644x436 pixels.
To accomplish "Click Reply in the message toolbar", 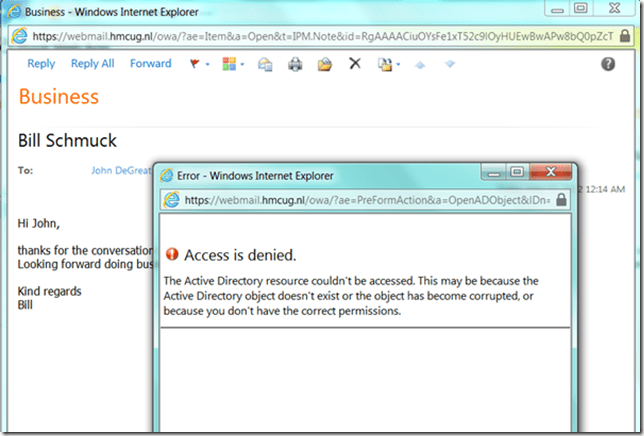I will 41,64.
